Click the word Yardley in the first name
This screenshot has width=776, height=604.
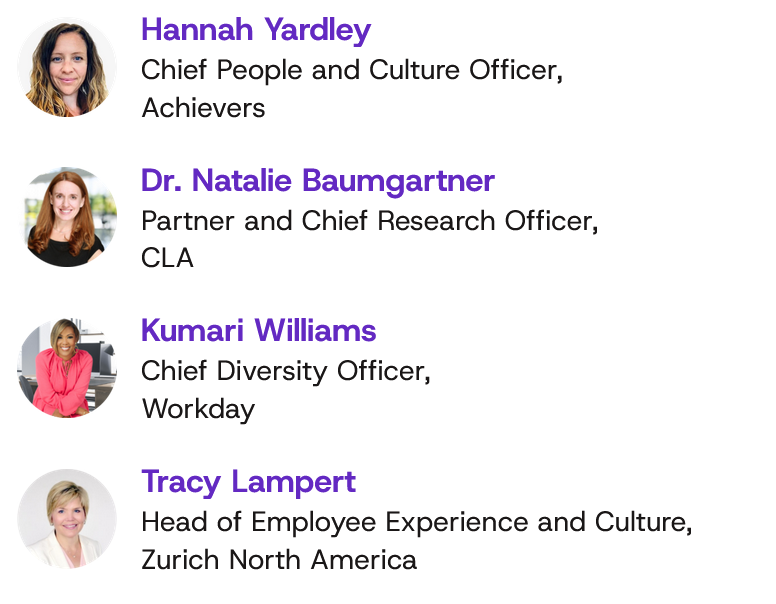click(317, 31)
